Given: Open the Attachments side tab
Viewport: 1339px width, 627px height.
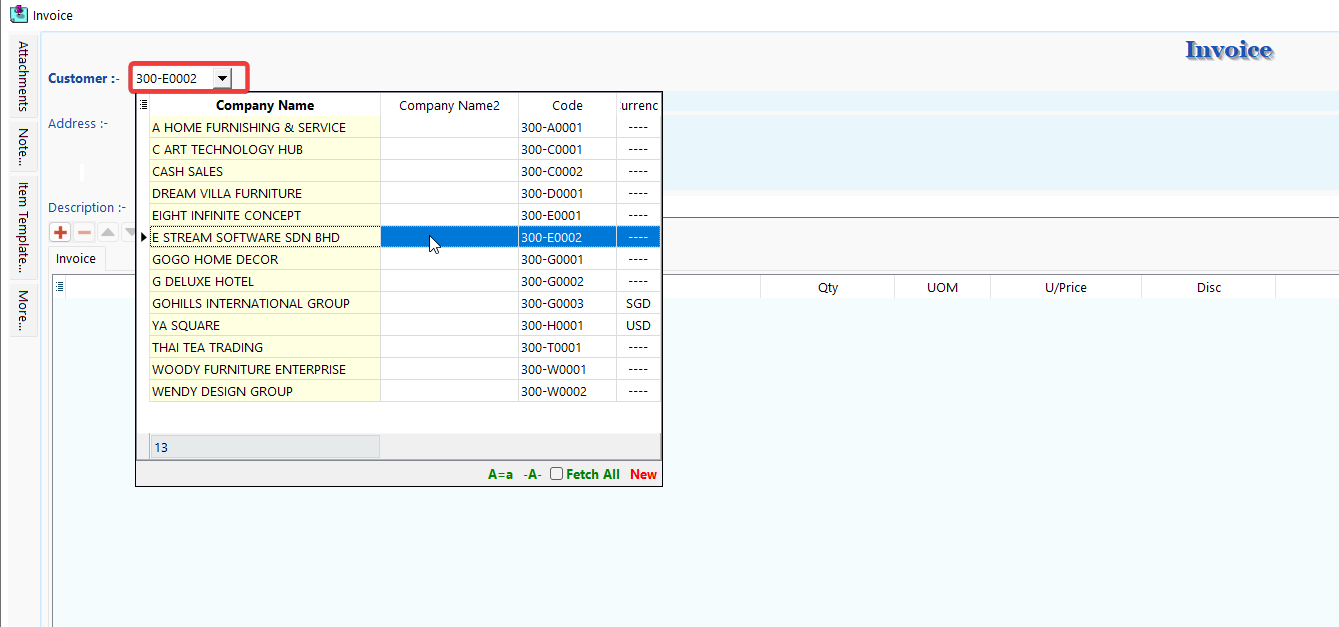Looking at the screenshot, I should (23, 76).
